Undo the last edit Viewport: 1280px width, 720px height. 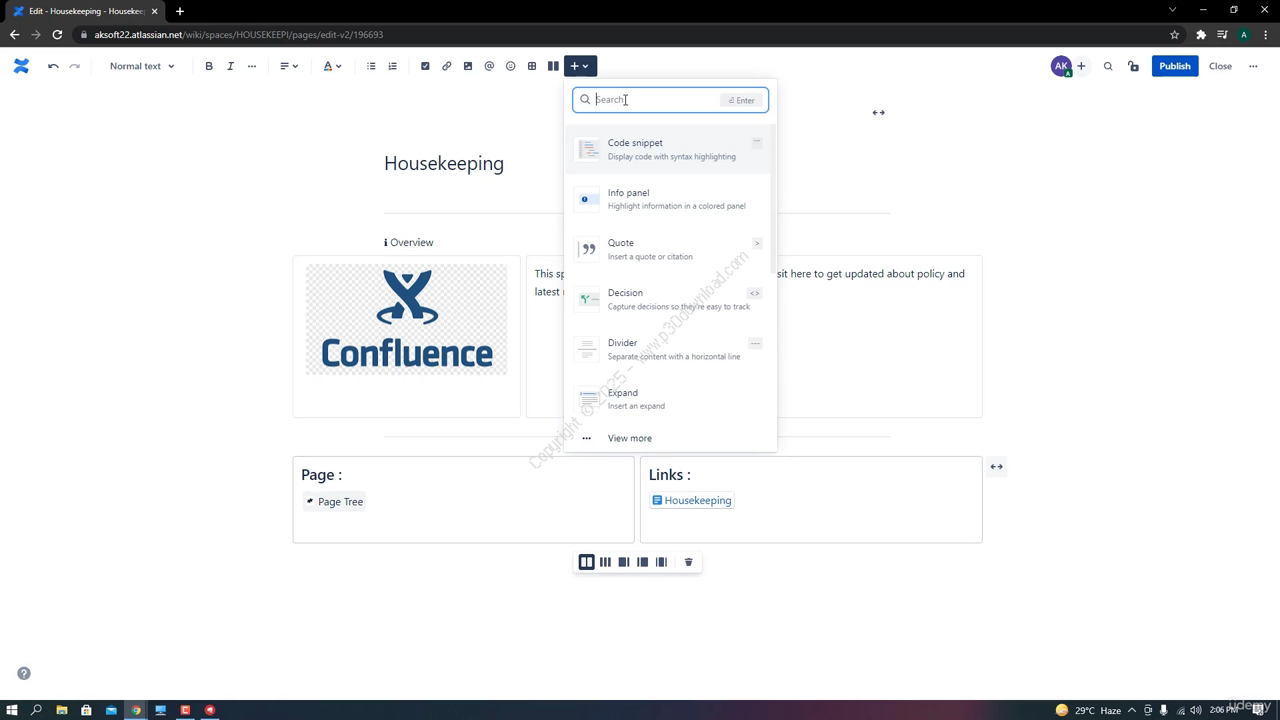click(53, 66)
